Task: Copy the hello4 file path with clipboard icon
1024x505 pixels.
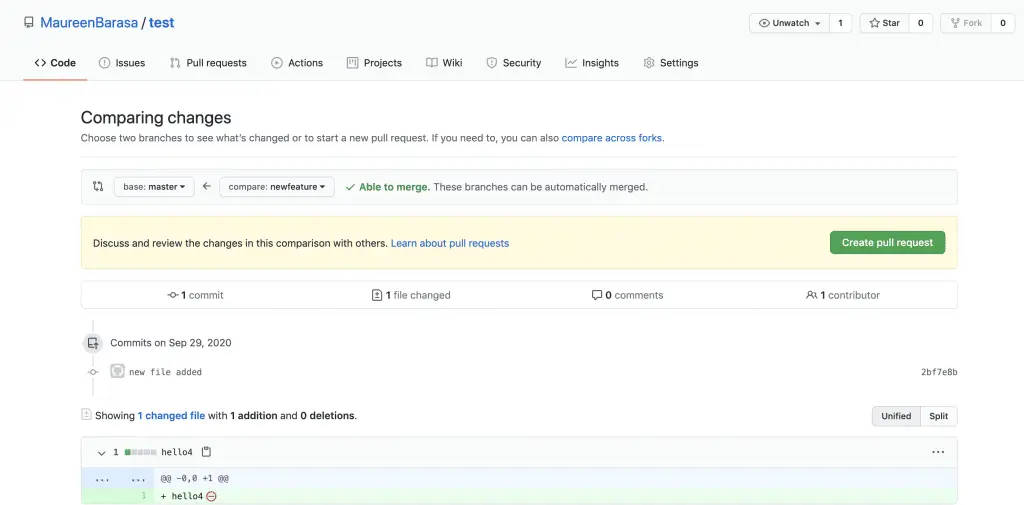Action: [x=206, y=451]
